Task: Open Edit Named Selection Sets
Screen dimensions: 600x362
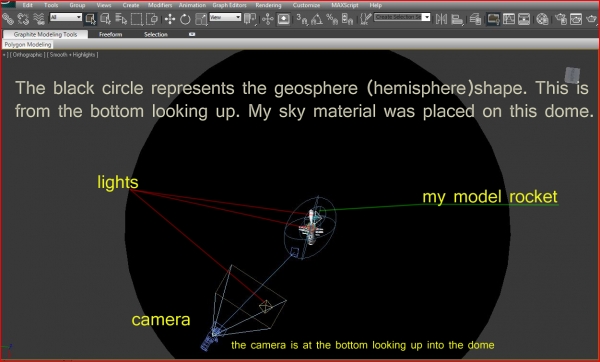Action: coord(366,19)
